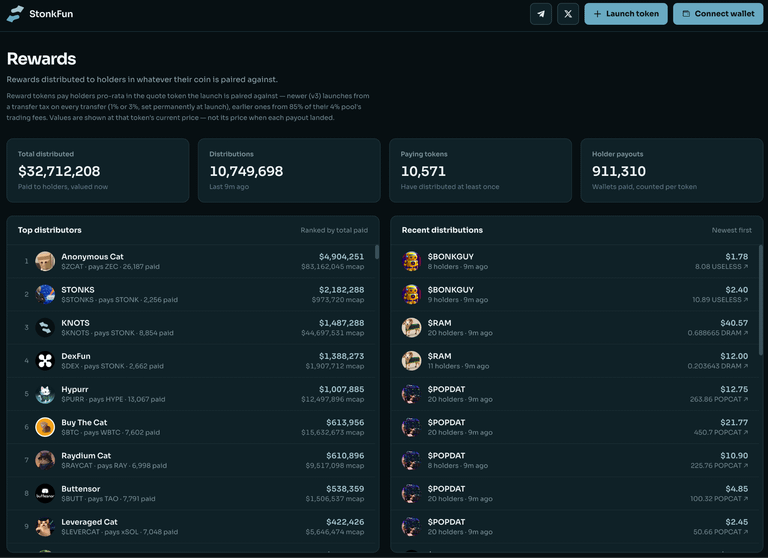768x558 pixels.
Task: Click the first $BONKGUY robot avatar
Action: (411, 261)
